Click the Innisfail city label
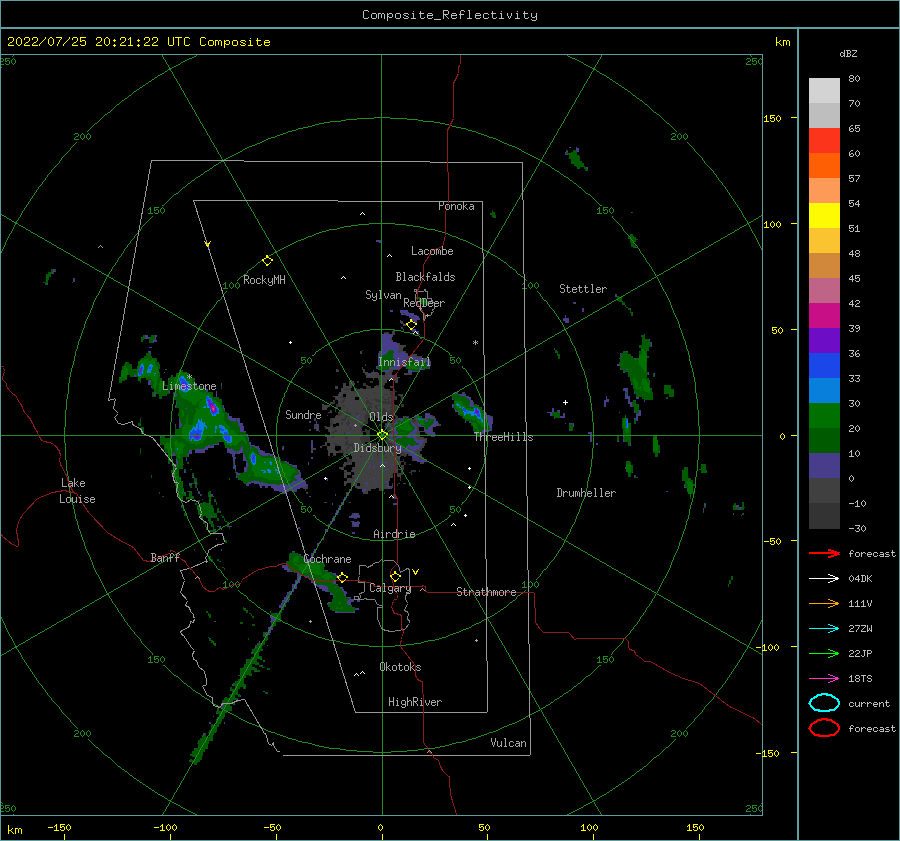 tap(404, 362)
